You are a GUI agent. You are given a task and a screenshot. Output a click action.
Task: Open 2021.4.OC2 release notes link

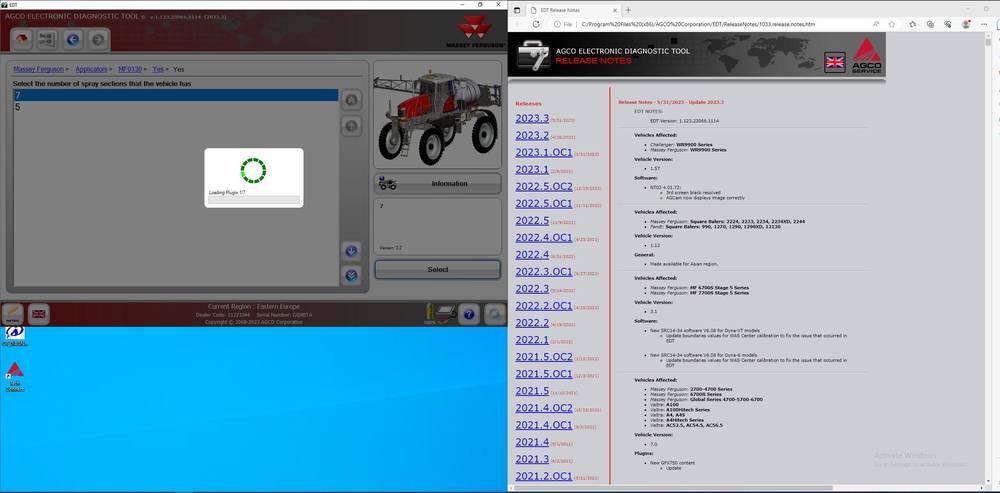click(543, 408)
